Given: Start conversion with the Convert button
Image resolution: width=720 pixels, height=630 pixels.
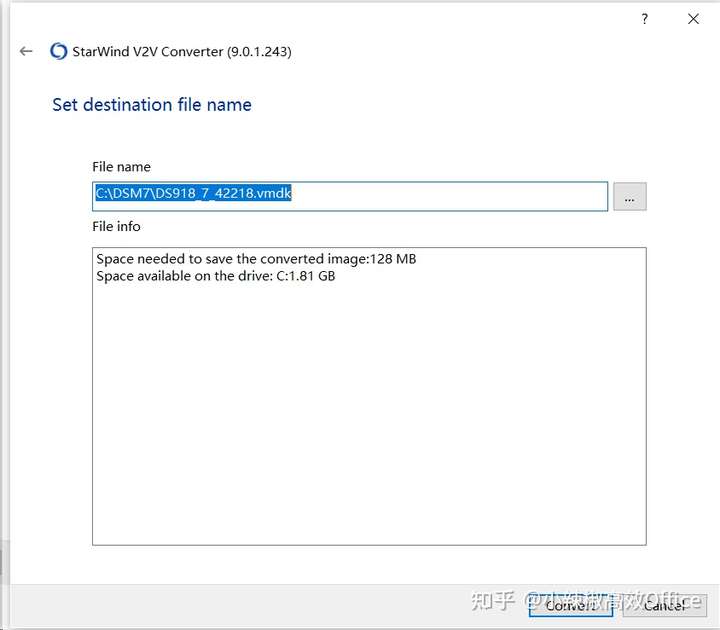Looking at the screenshot, I should (571, 604).
